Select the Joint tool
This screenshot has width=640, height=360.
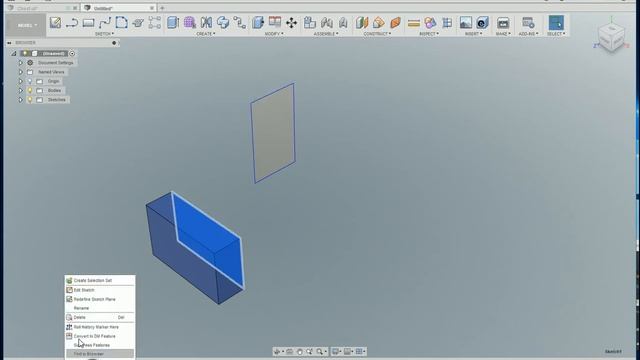[327, 22]
